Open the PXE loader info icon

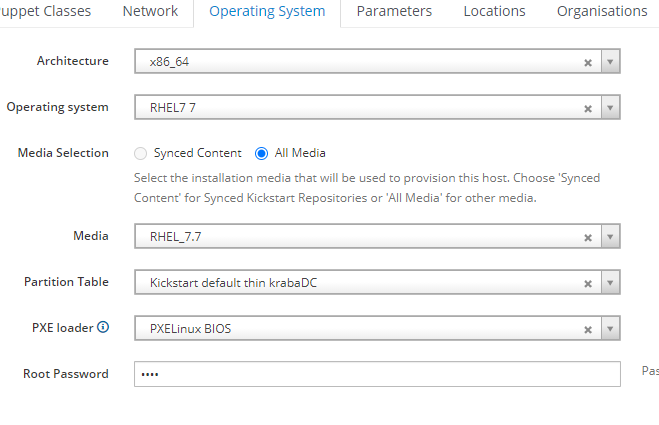(x=103, y=327)
